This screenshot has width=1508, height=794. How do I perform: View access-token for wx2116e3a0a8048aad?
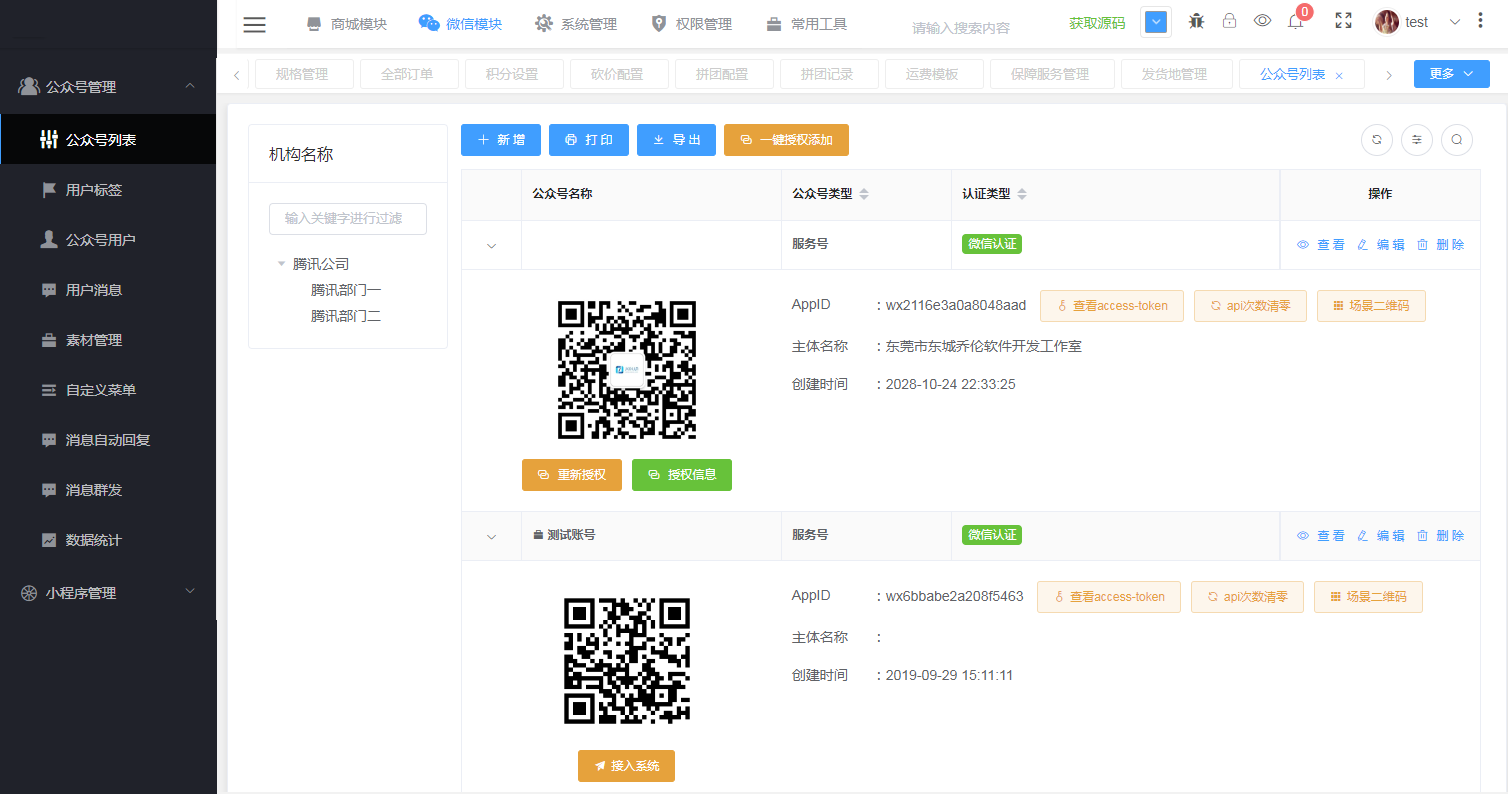[1112, 306]
